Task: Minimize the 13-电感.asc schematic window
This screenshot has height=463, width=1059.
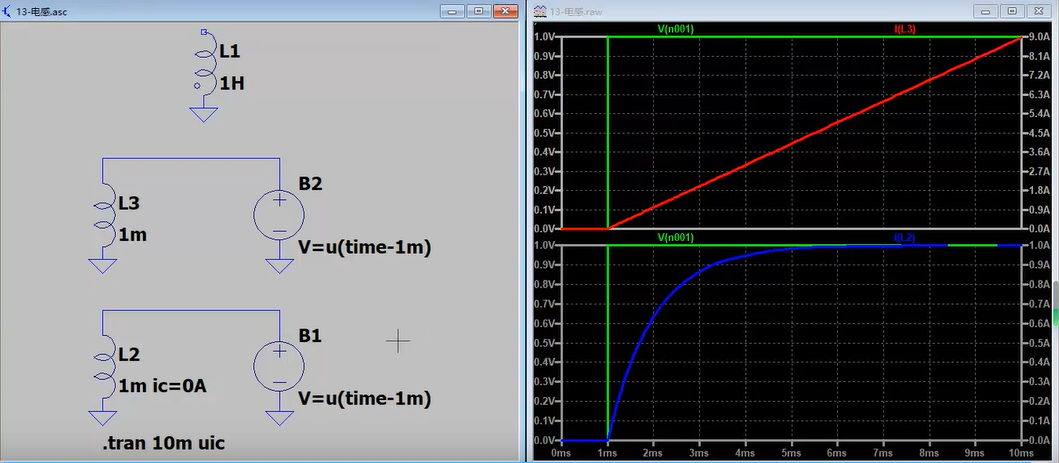Action: pyautogui.click(x=453, y=11)
